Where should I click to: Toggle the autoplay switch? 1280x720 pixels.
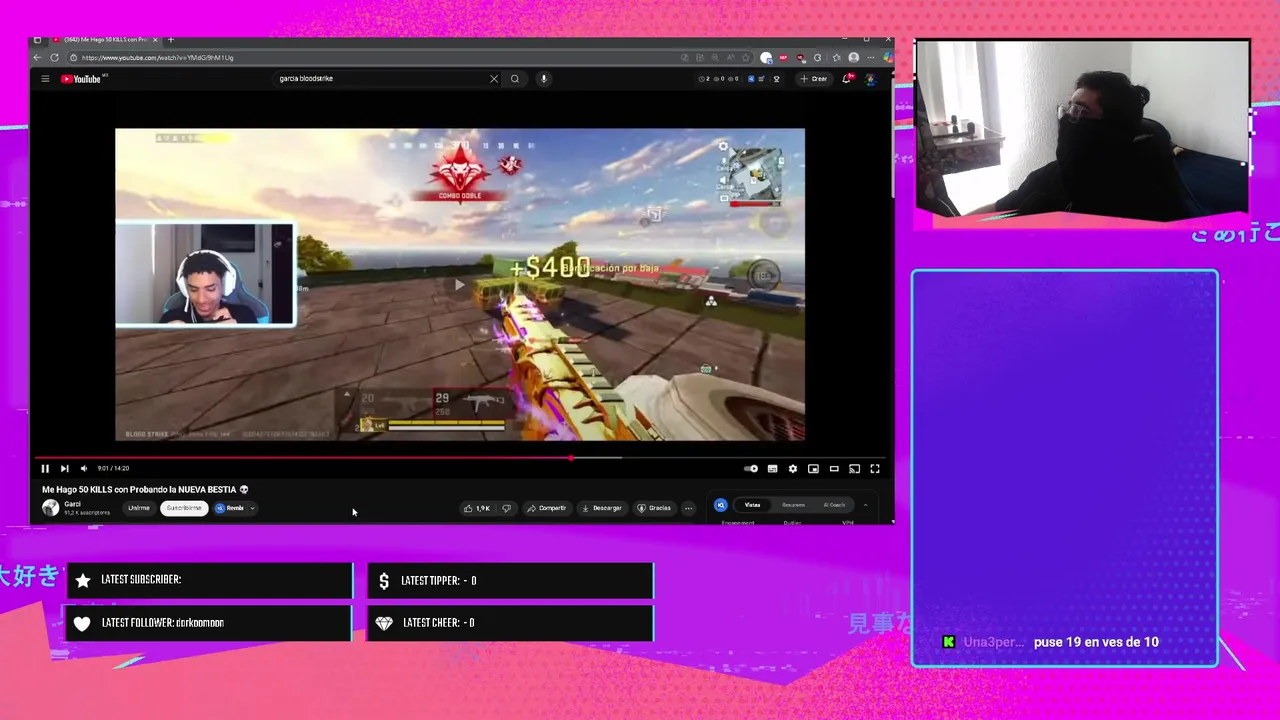click(x=751, y=468)
